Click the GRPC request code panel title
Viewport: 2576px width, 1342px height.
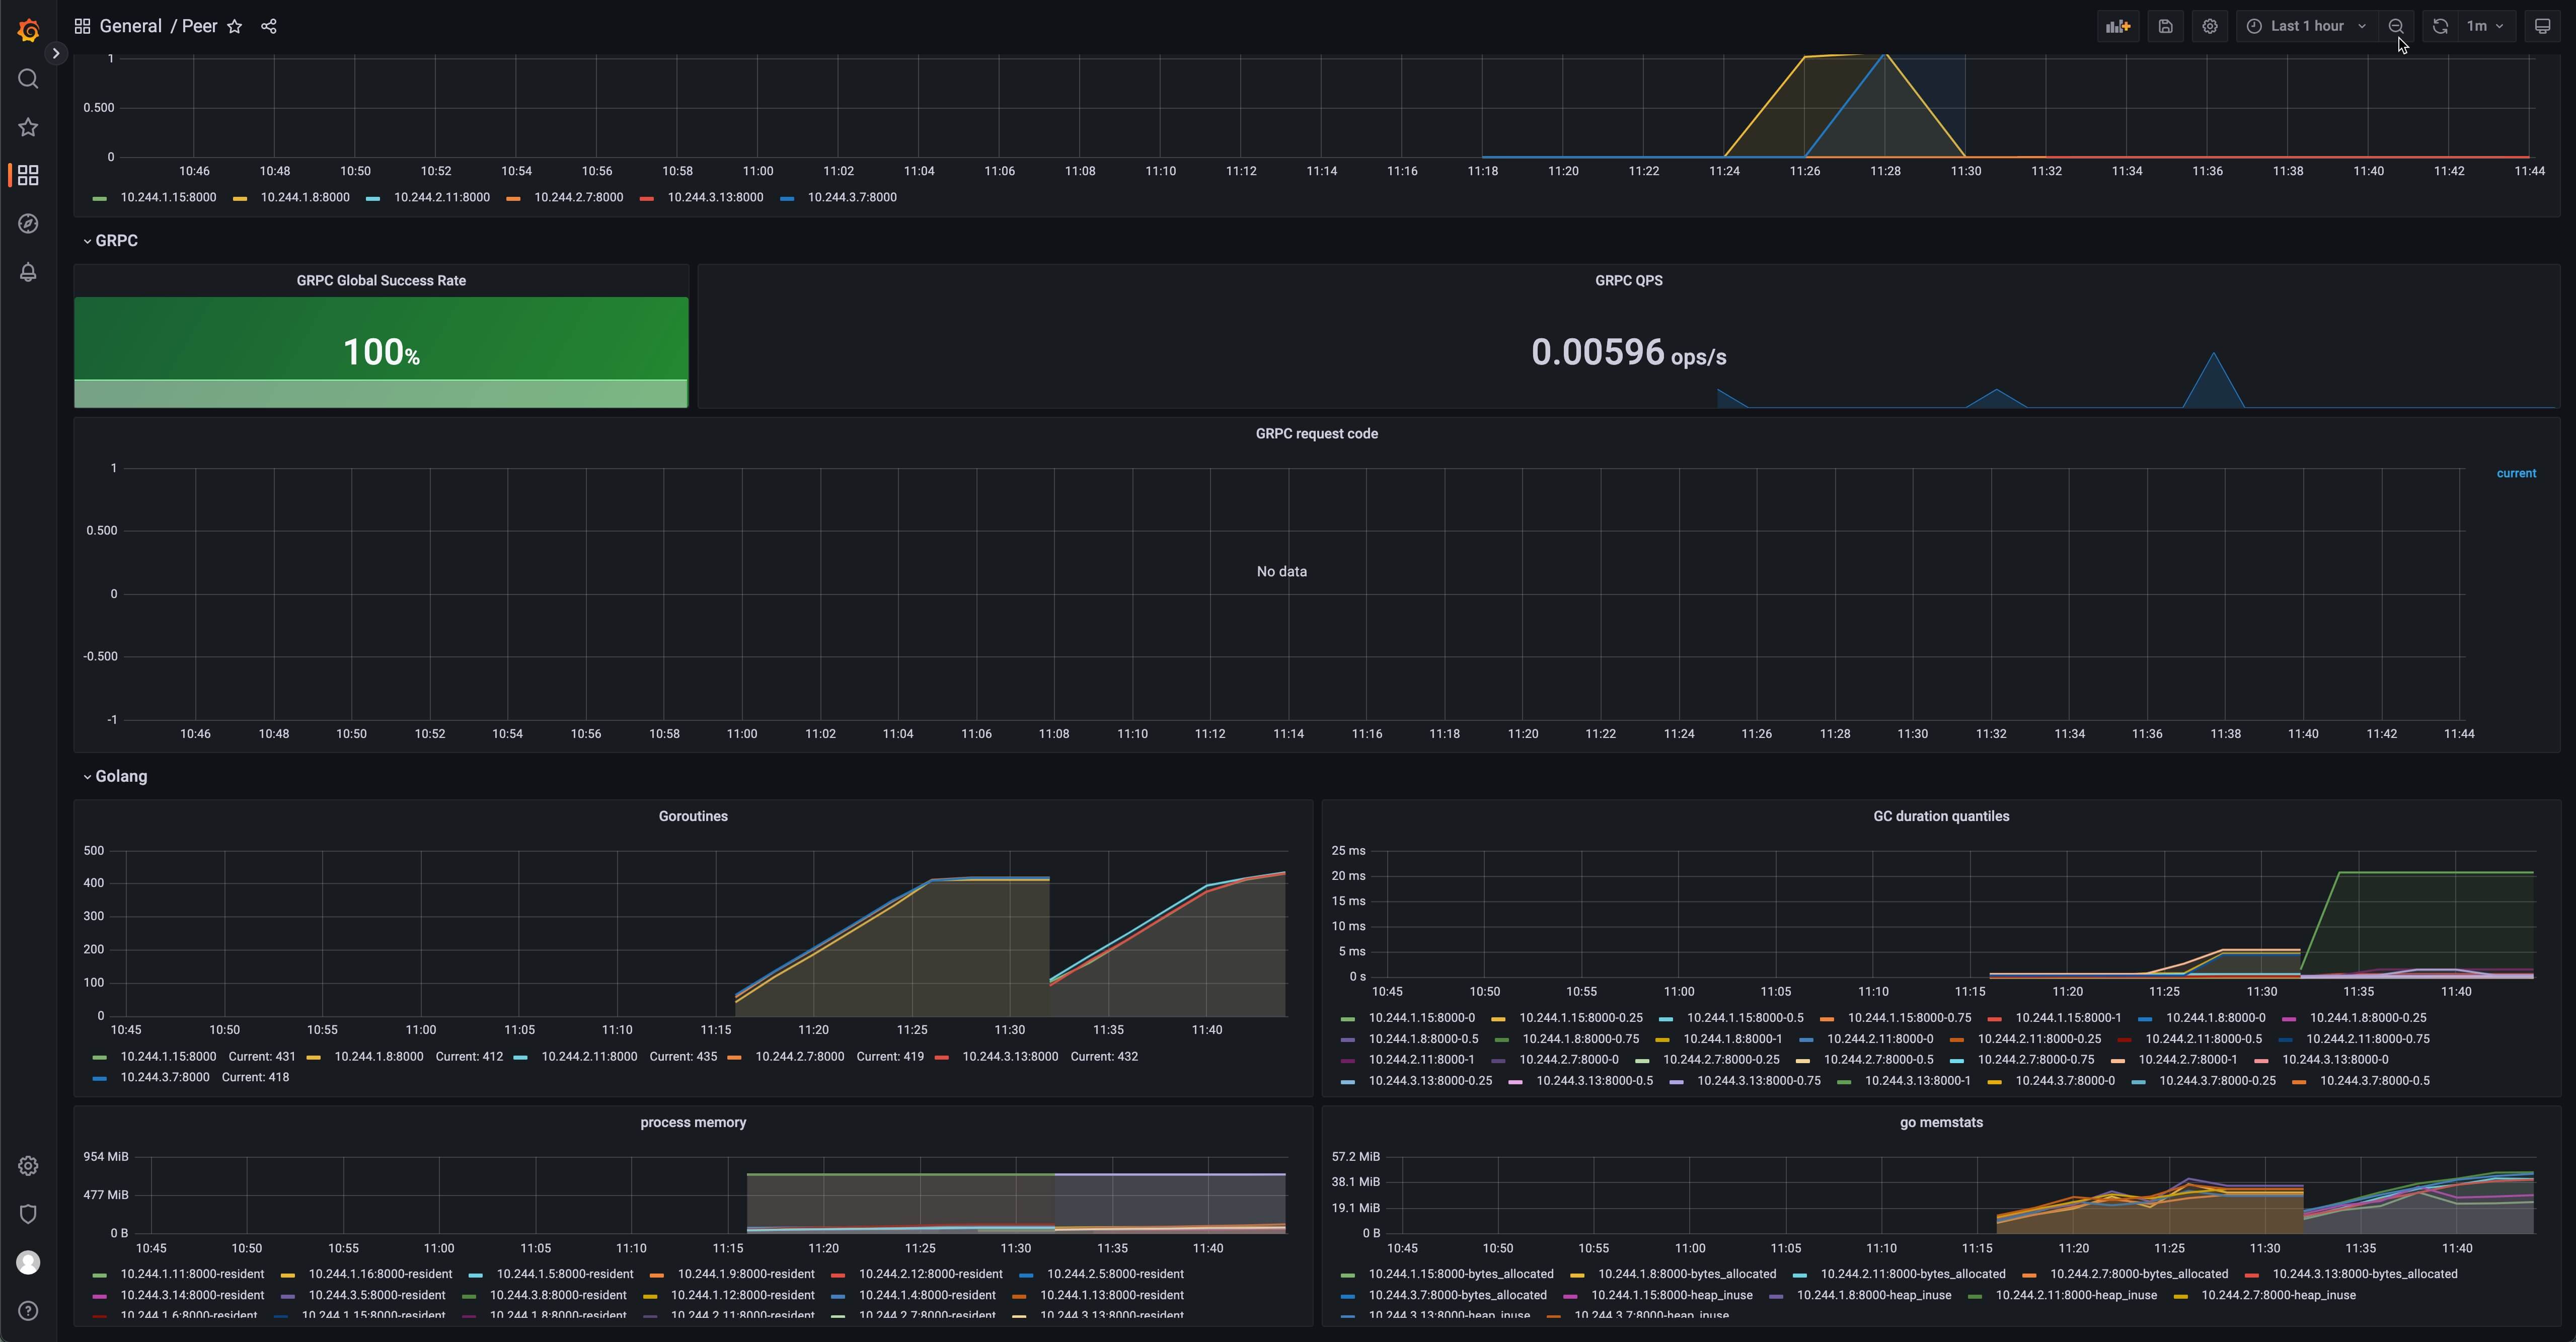(x=1316, y=434)
